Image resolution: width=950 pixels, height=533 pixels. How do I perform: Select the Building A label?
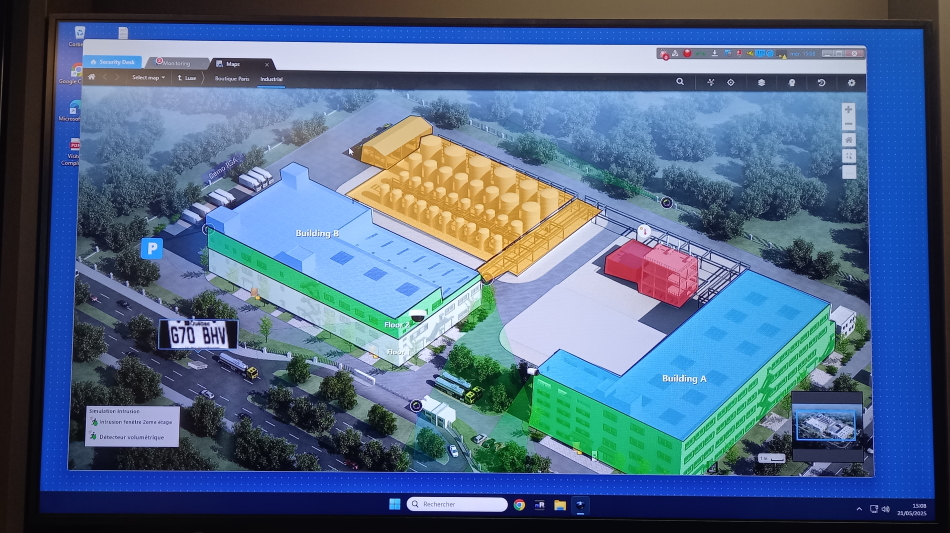click(x=684, y=379)
